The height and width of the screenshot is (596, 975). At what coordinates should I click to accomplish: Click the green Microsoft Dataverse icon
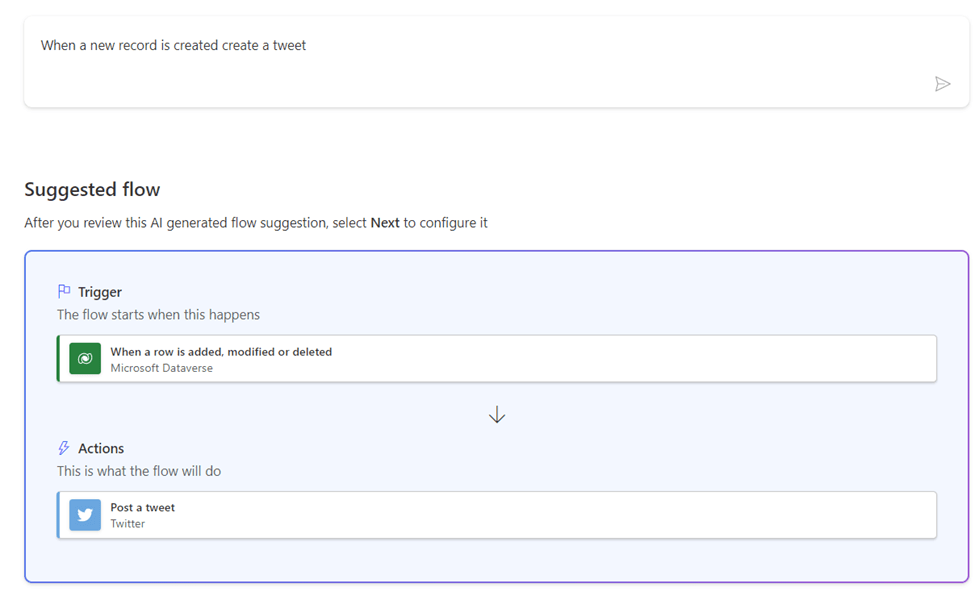[85, 359]
